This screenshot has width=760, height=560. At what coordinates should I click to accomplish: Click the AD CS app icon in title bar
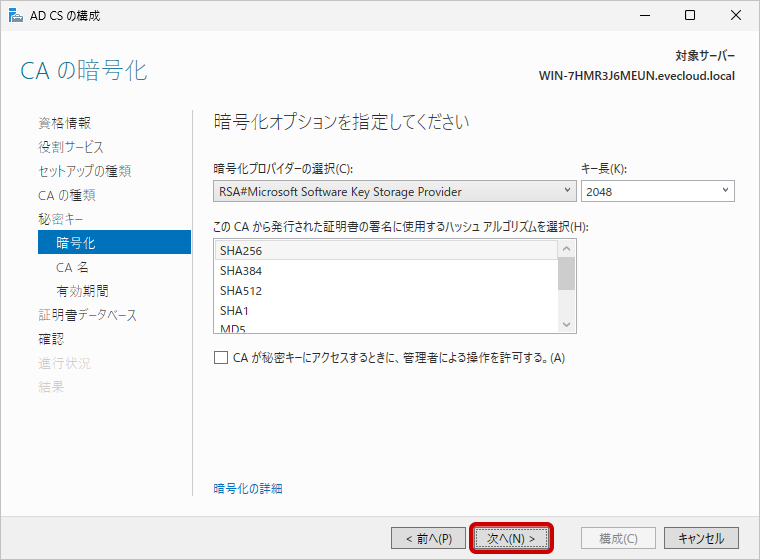coord(14,15)
